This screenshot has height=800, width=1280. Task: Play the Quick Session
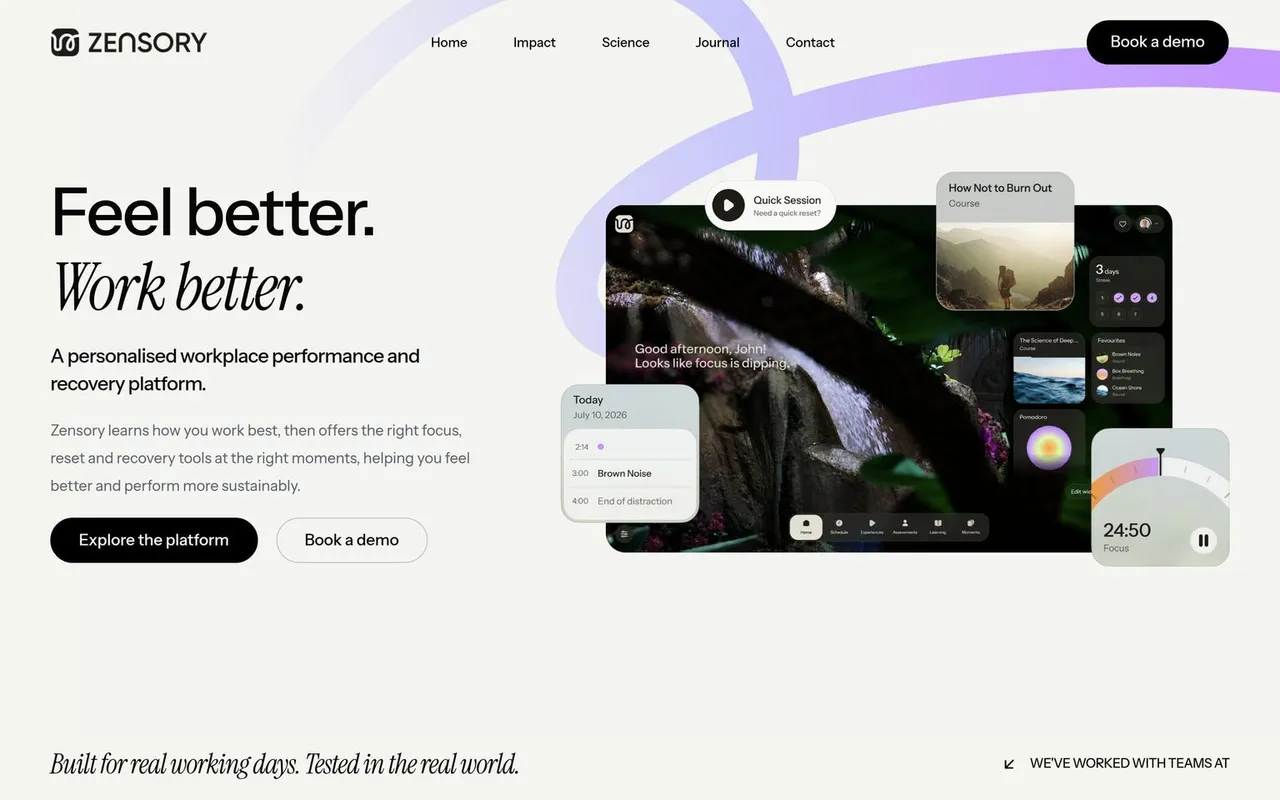pos(728,205)
